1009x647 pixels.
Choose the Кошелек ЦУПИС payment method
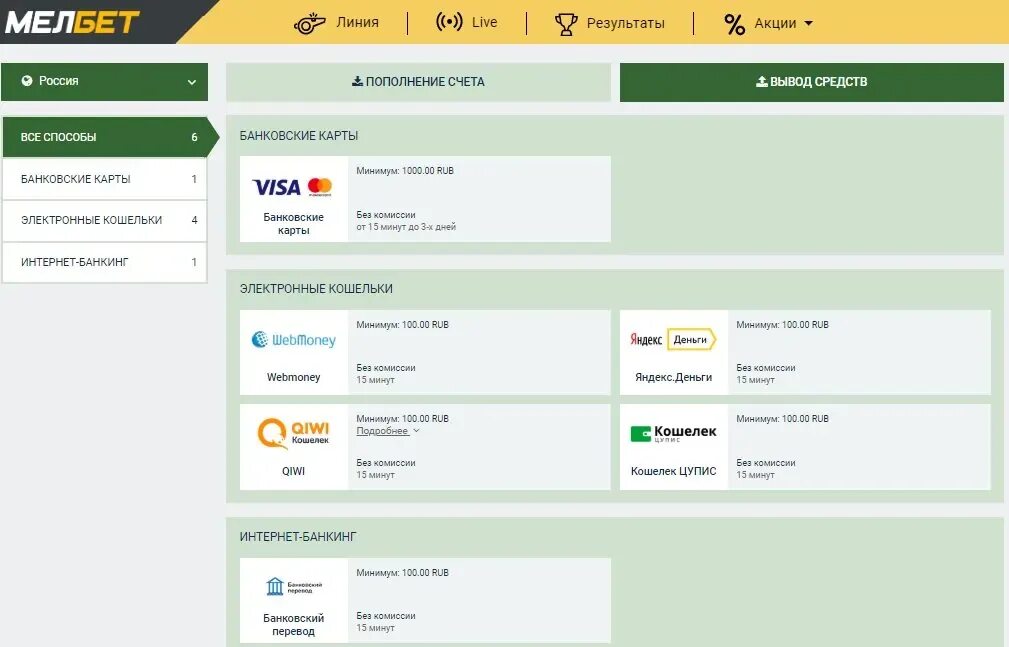coord(805,447)
